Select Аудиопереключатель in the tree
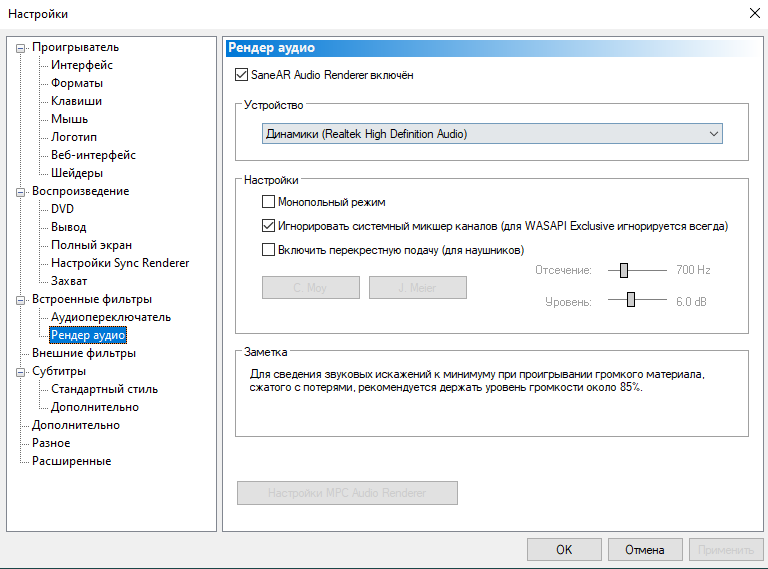This screenshot has width=768, height=569. (x=111, y=317)
